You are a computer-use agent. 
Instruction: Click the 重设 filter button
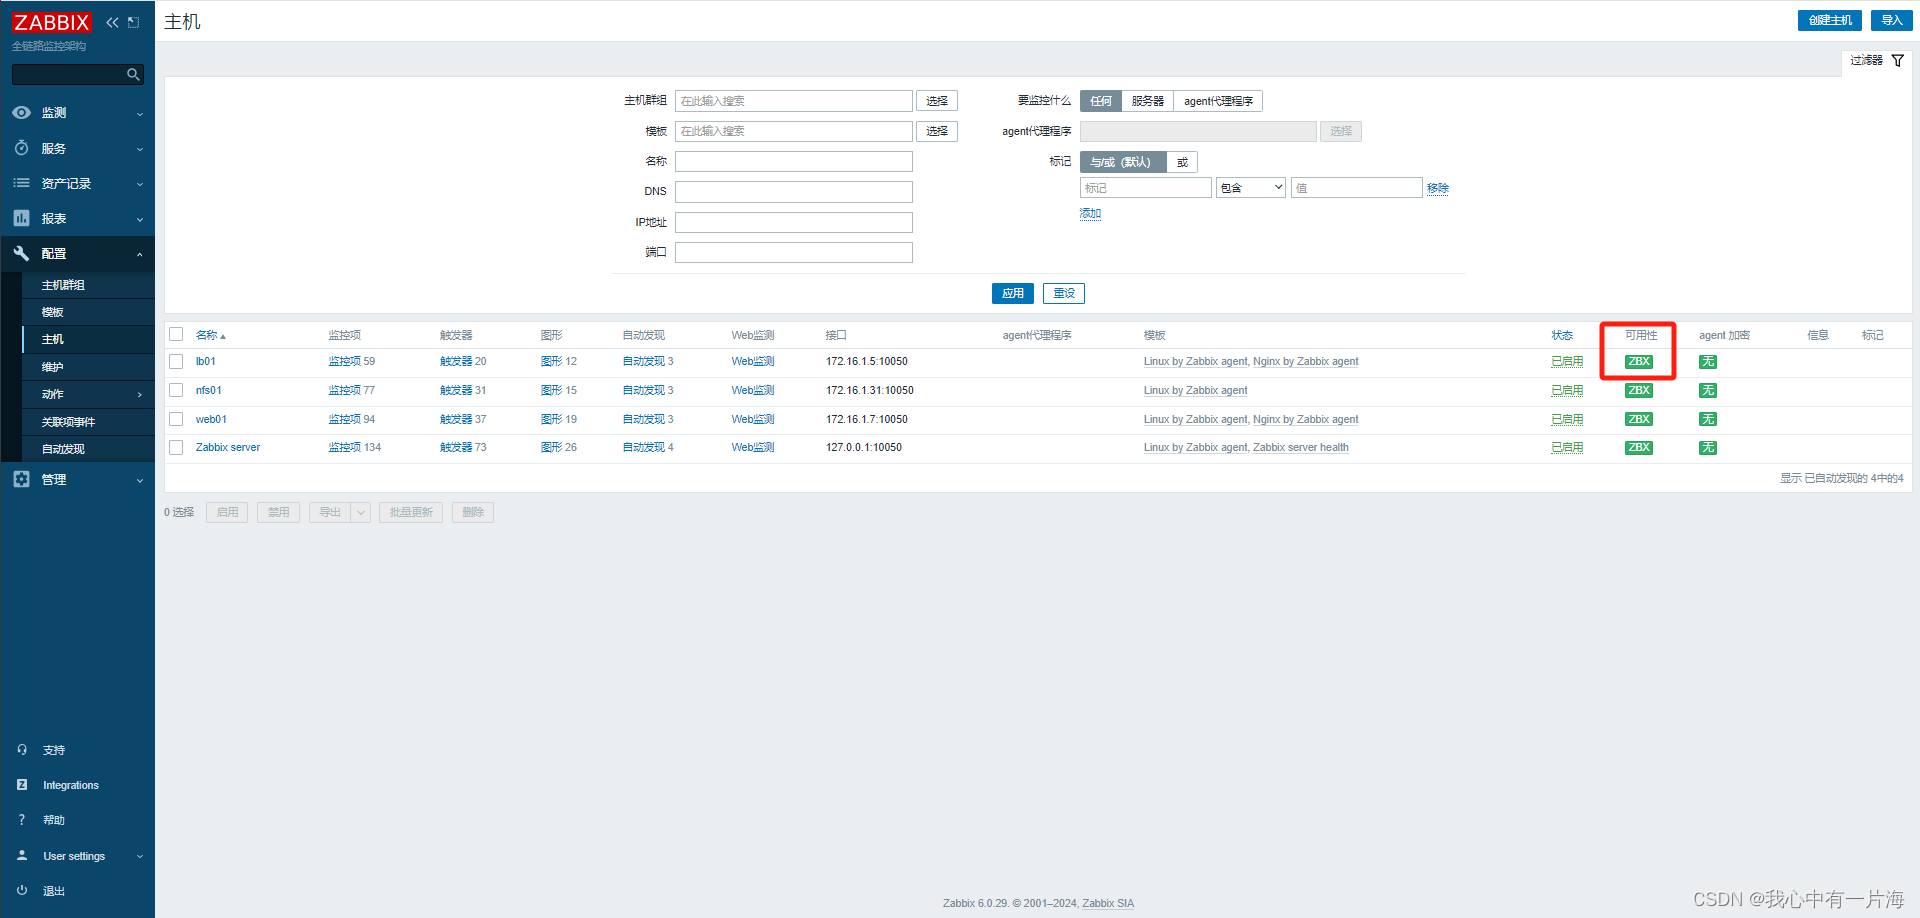1064,293
